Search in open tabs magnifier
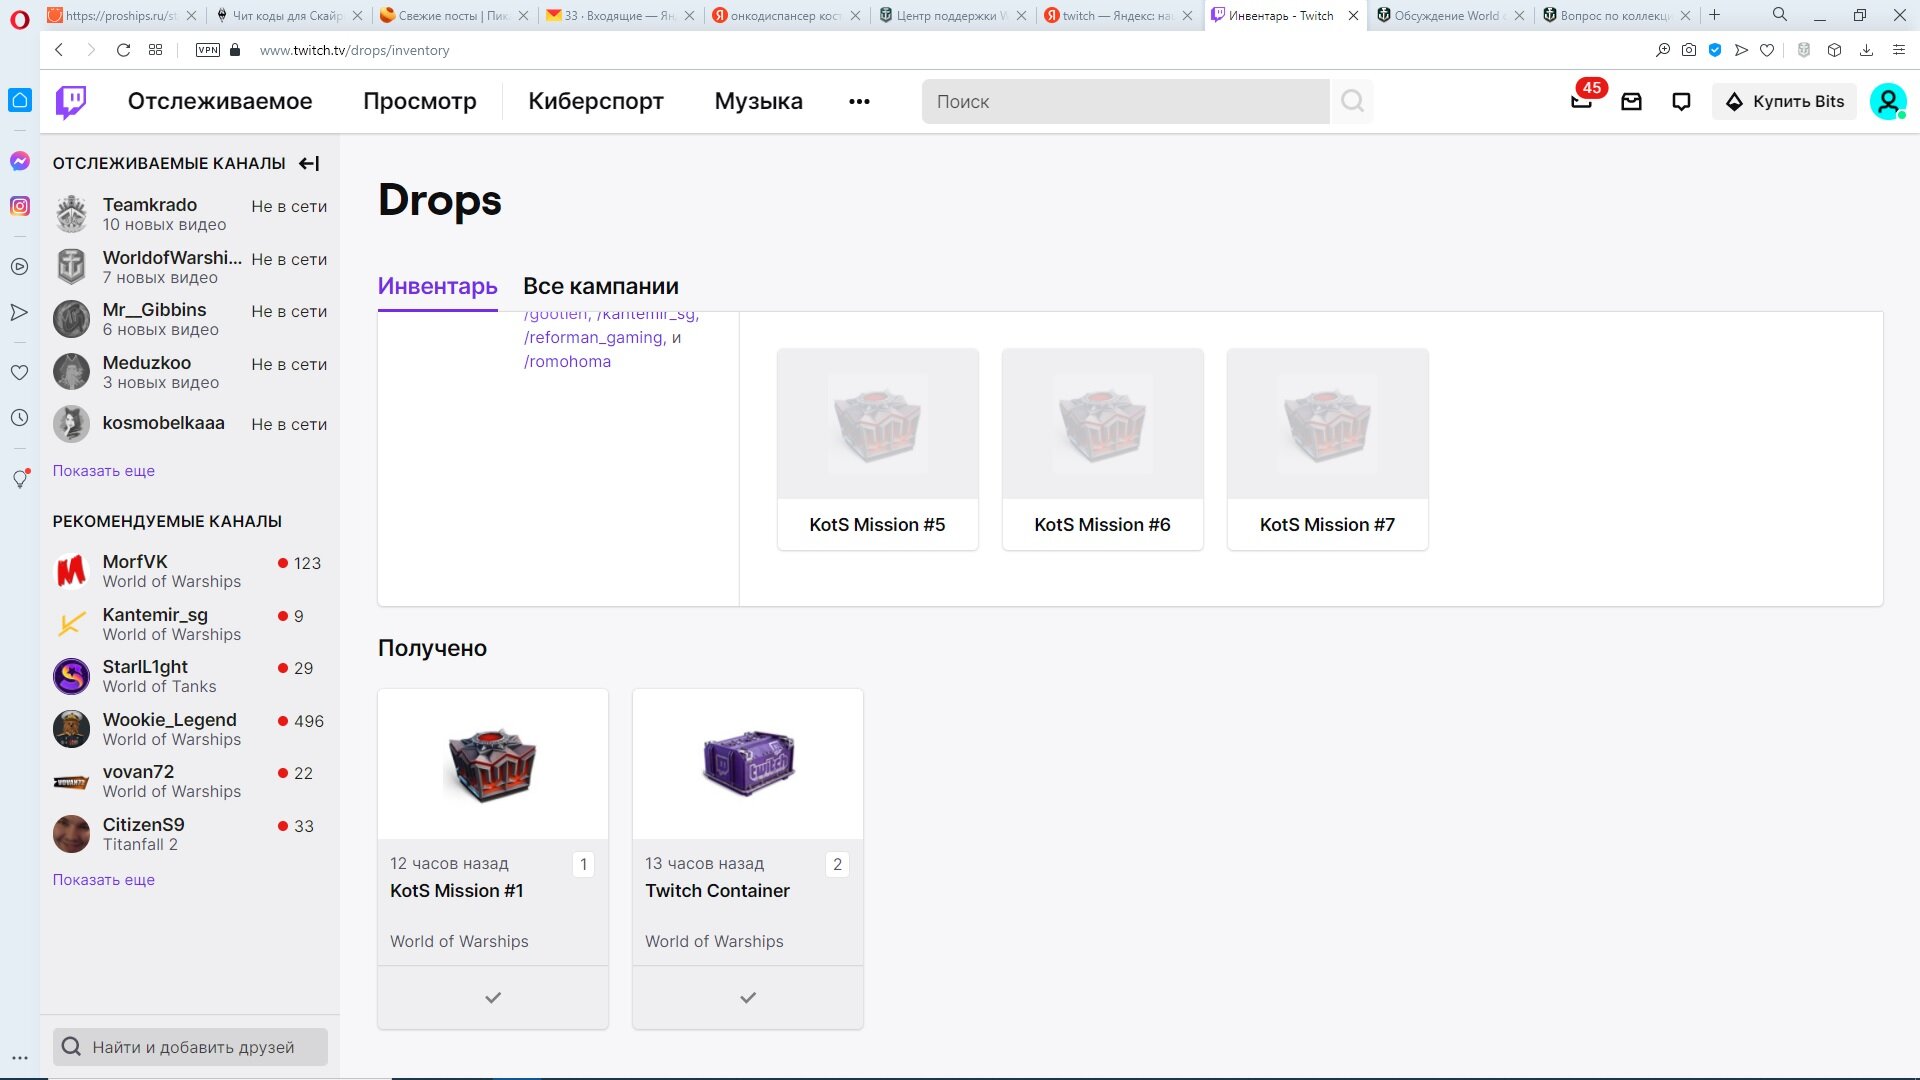 point(1780,15)
